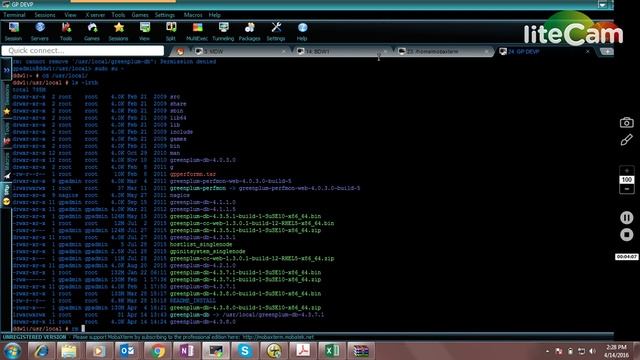Click the title bar dropdown arrow button
Viewport: 640px width, 360px height.
coord(602,4)
